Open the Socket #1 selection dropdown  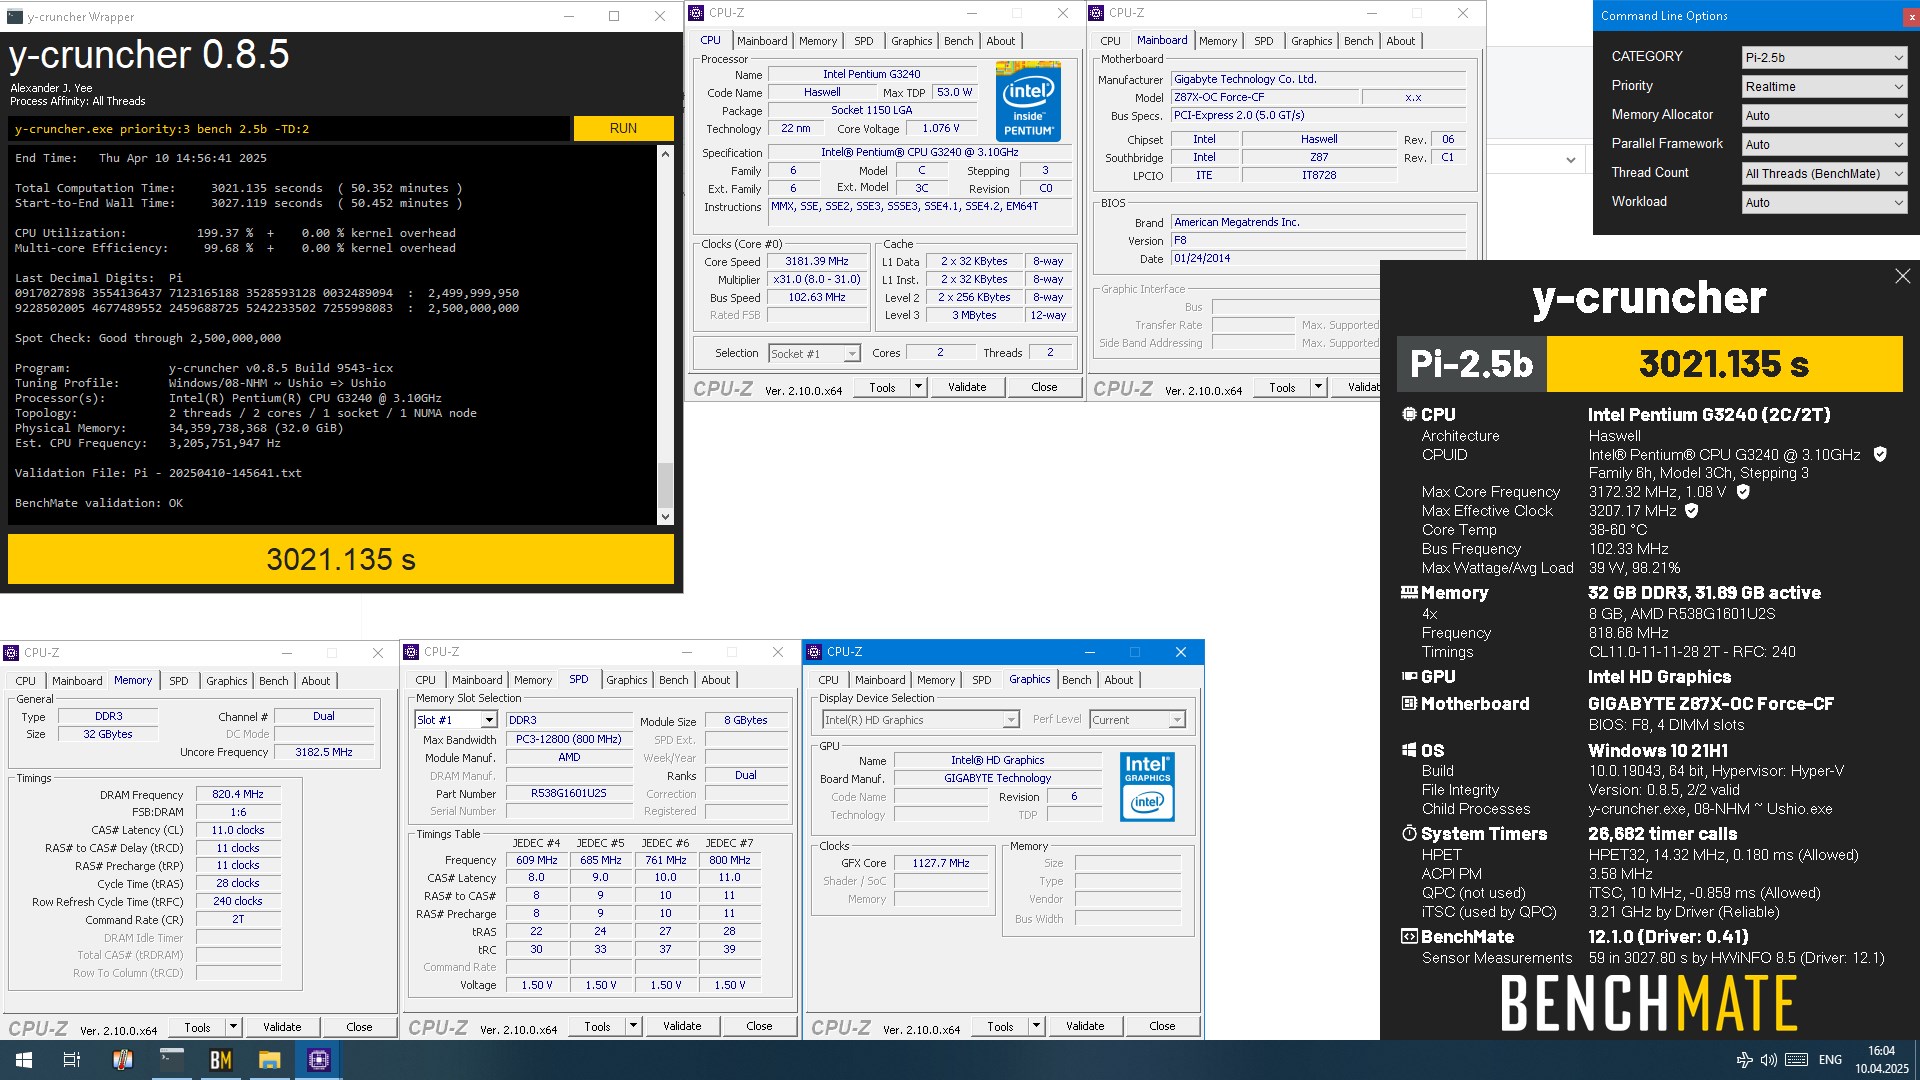pos(814,354)
